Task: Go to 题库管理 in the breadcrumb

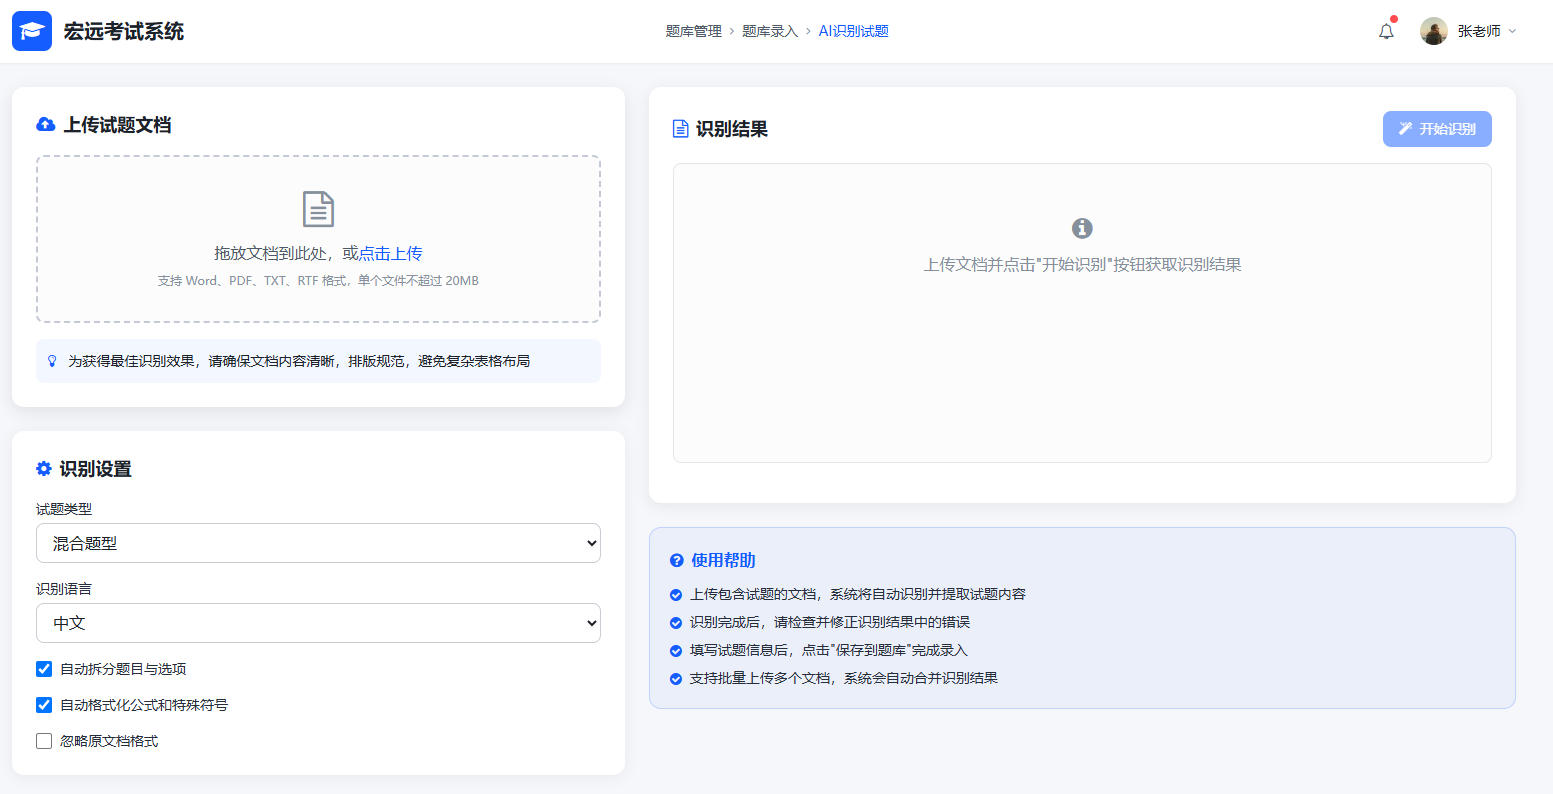Action: [x=693, y=31]
